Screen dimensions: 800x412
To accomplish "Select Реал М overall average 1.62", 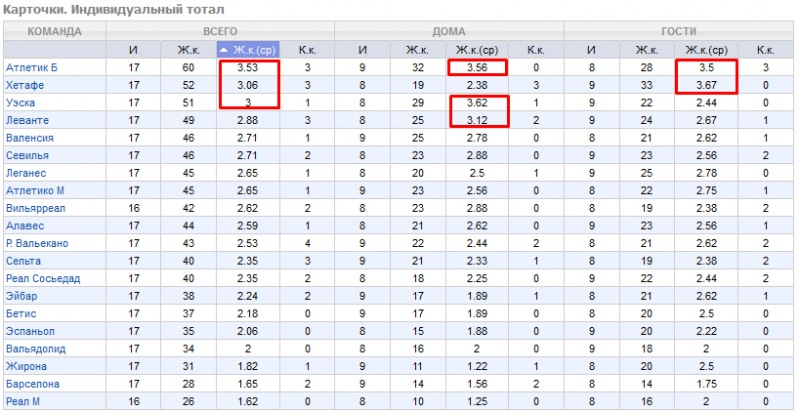I will click(x=248, y=401).
